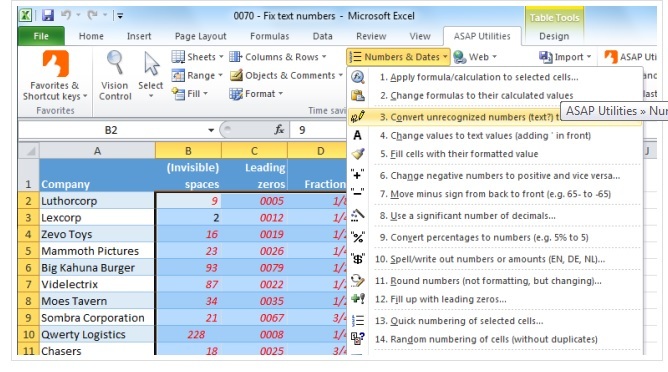Click the Name Box showing B2

coord(112,130)
